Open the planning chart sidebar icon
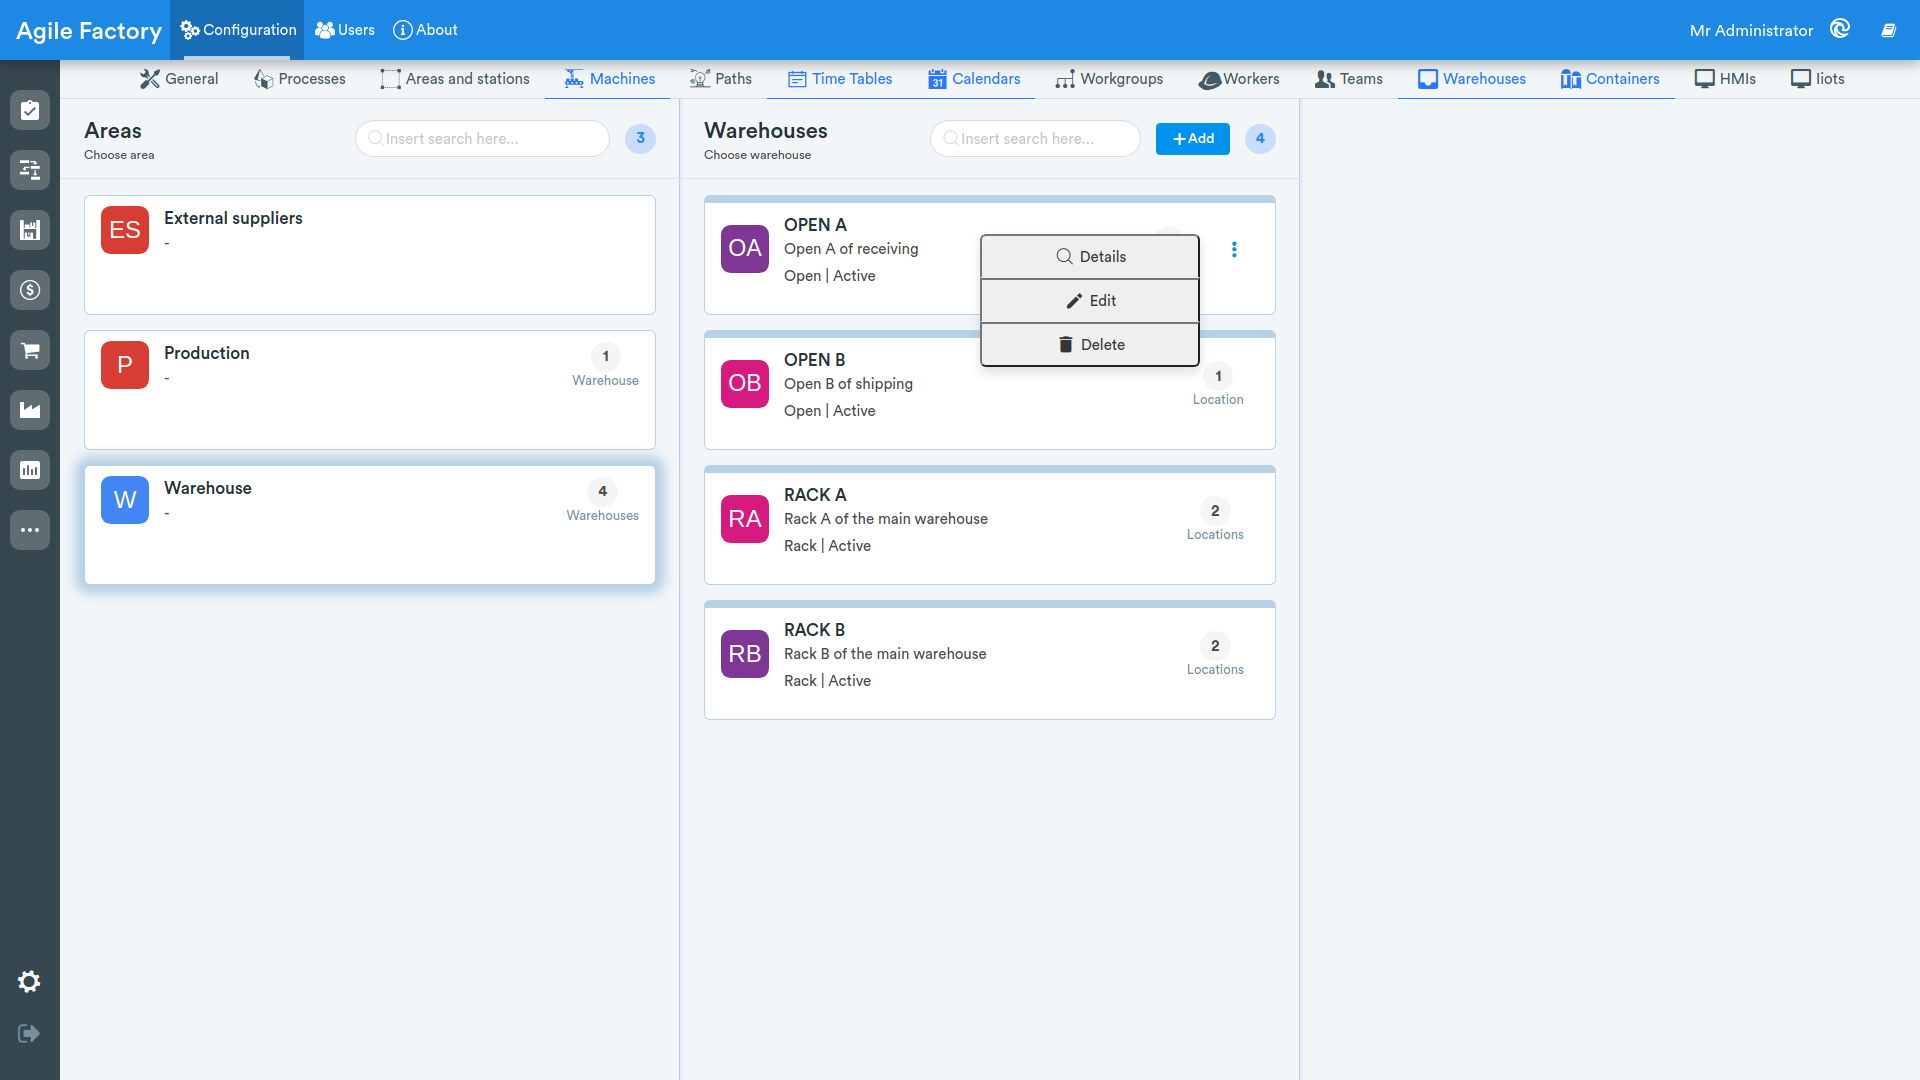1920x1080 pixels. coord(30,170)
